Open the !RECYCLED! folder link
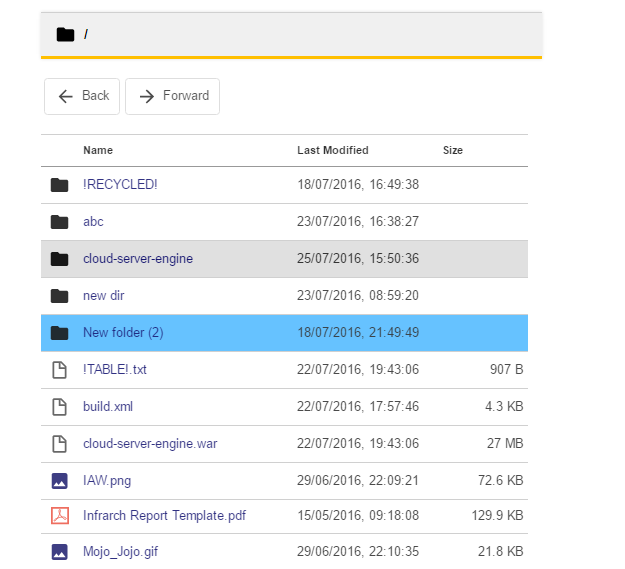Image resolution: width=625 pixels, height=569 pixels. click(x=120, y=184)
